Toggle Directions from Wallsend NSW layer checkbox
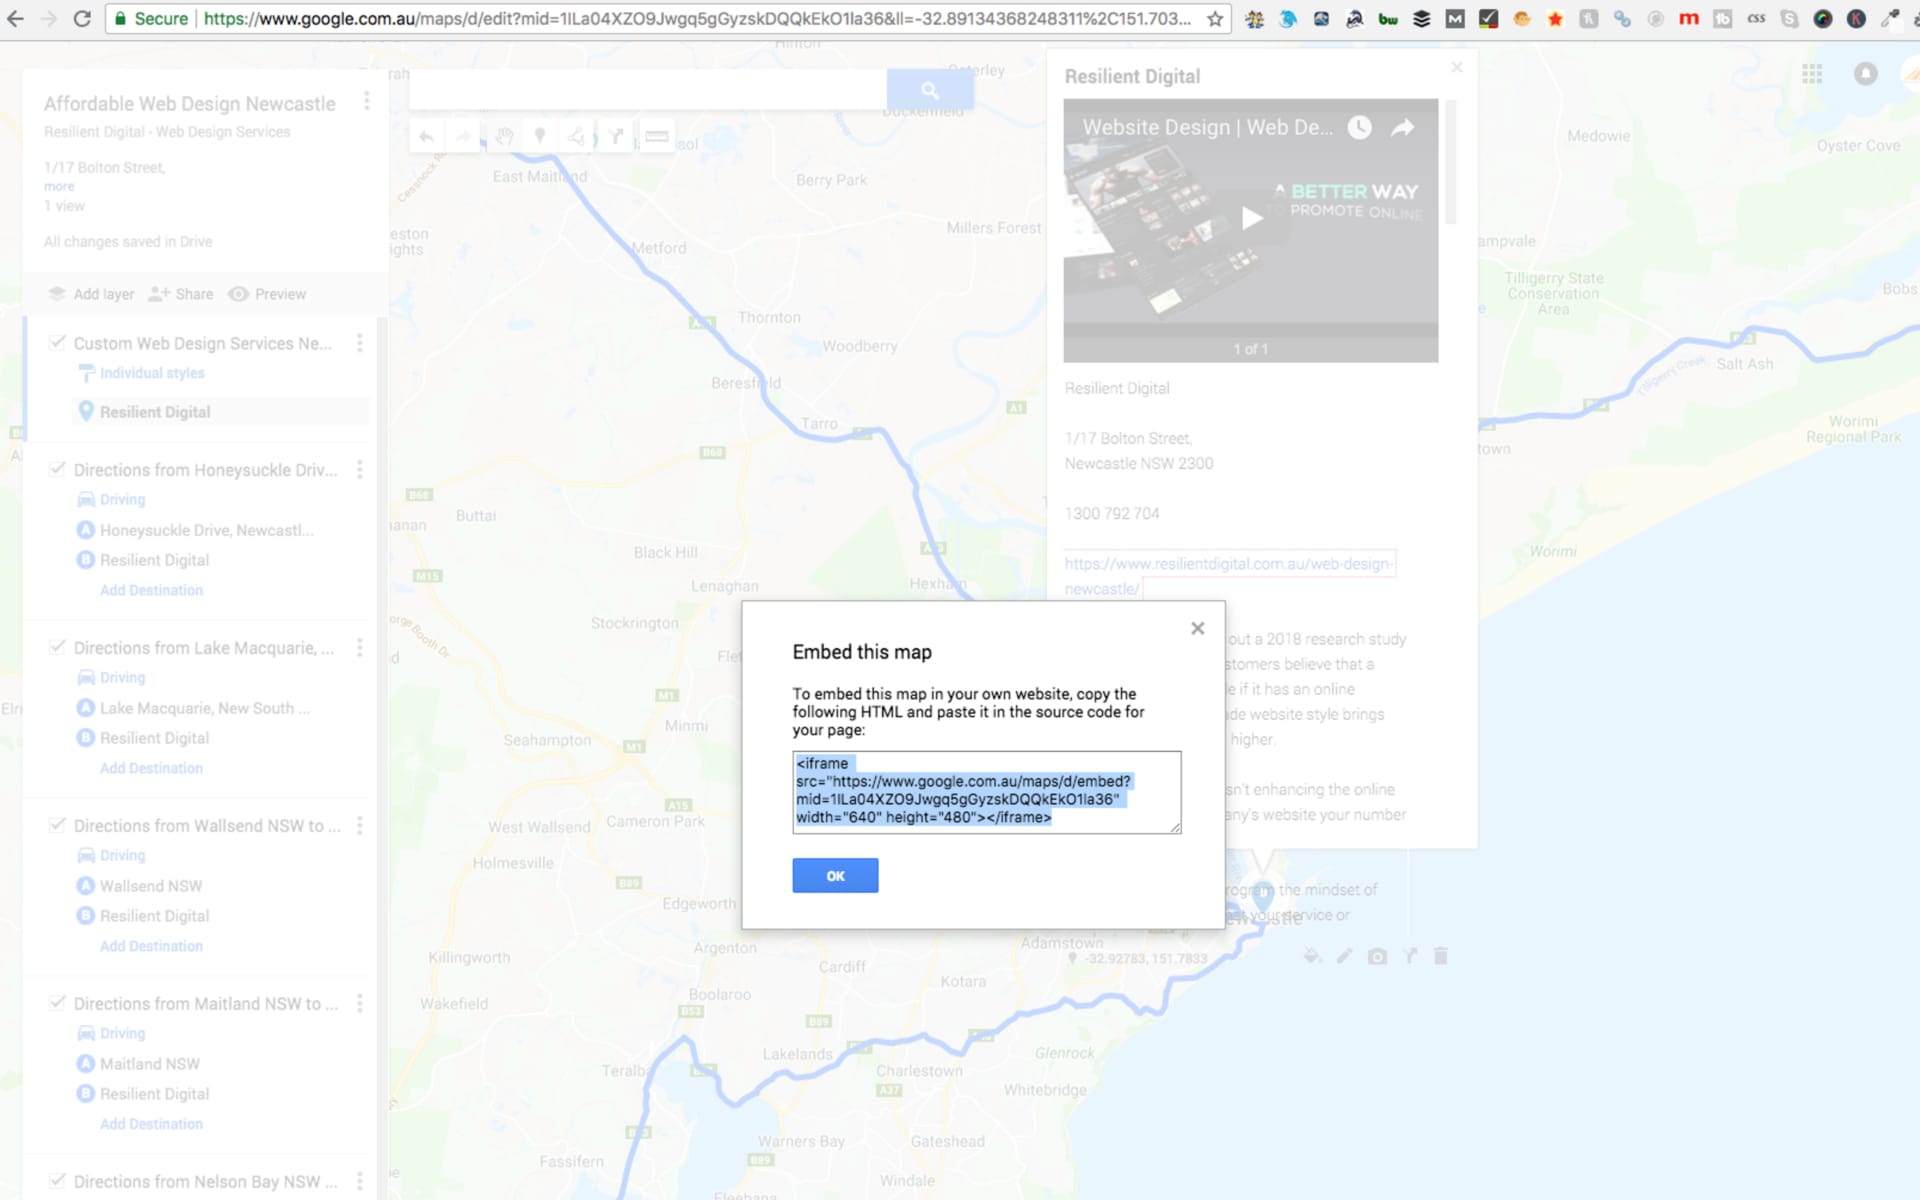 tap(58, 825)
